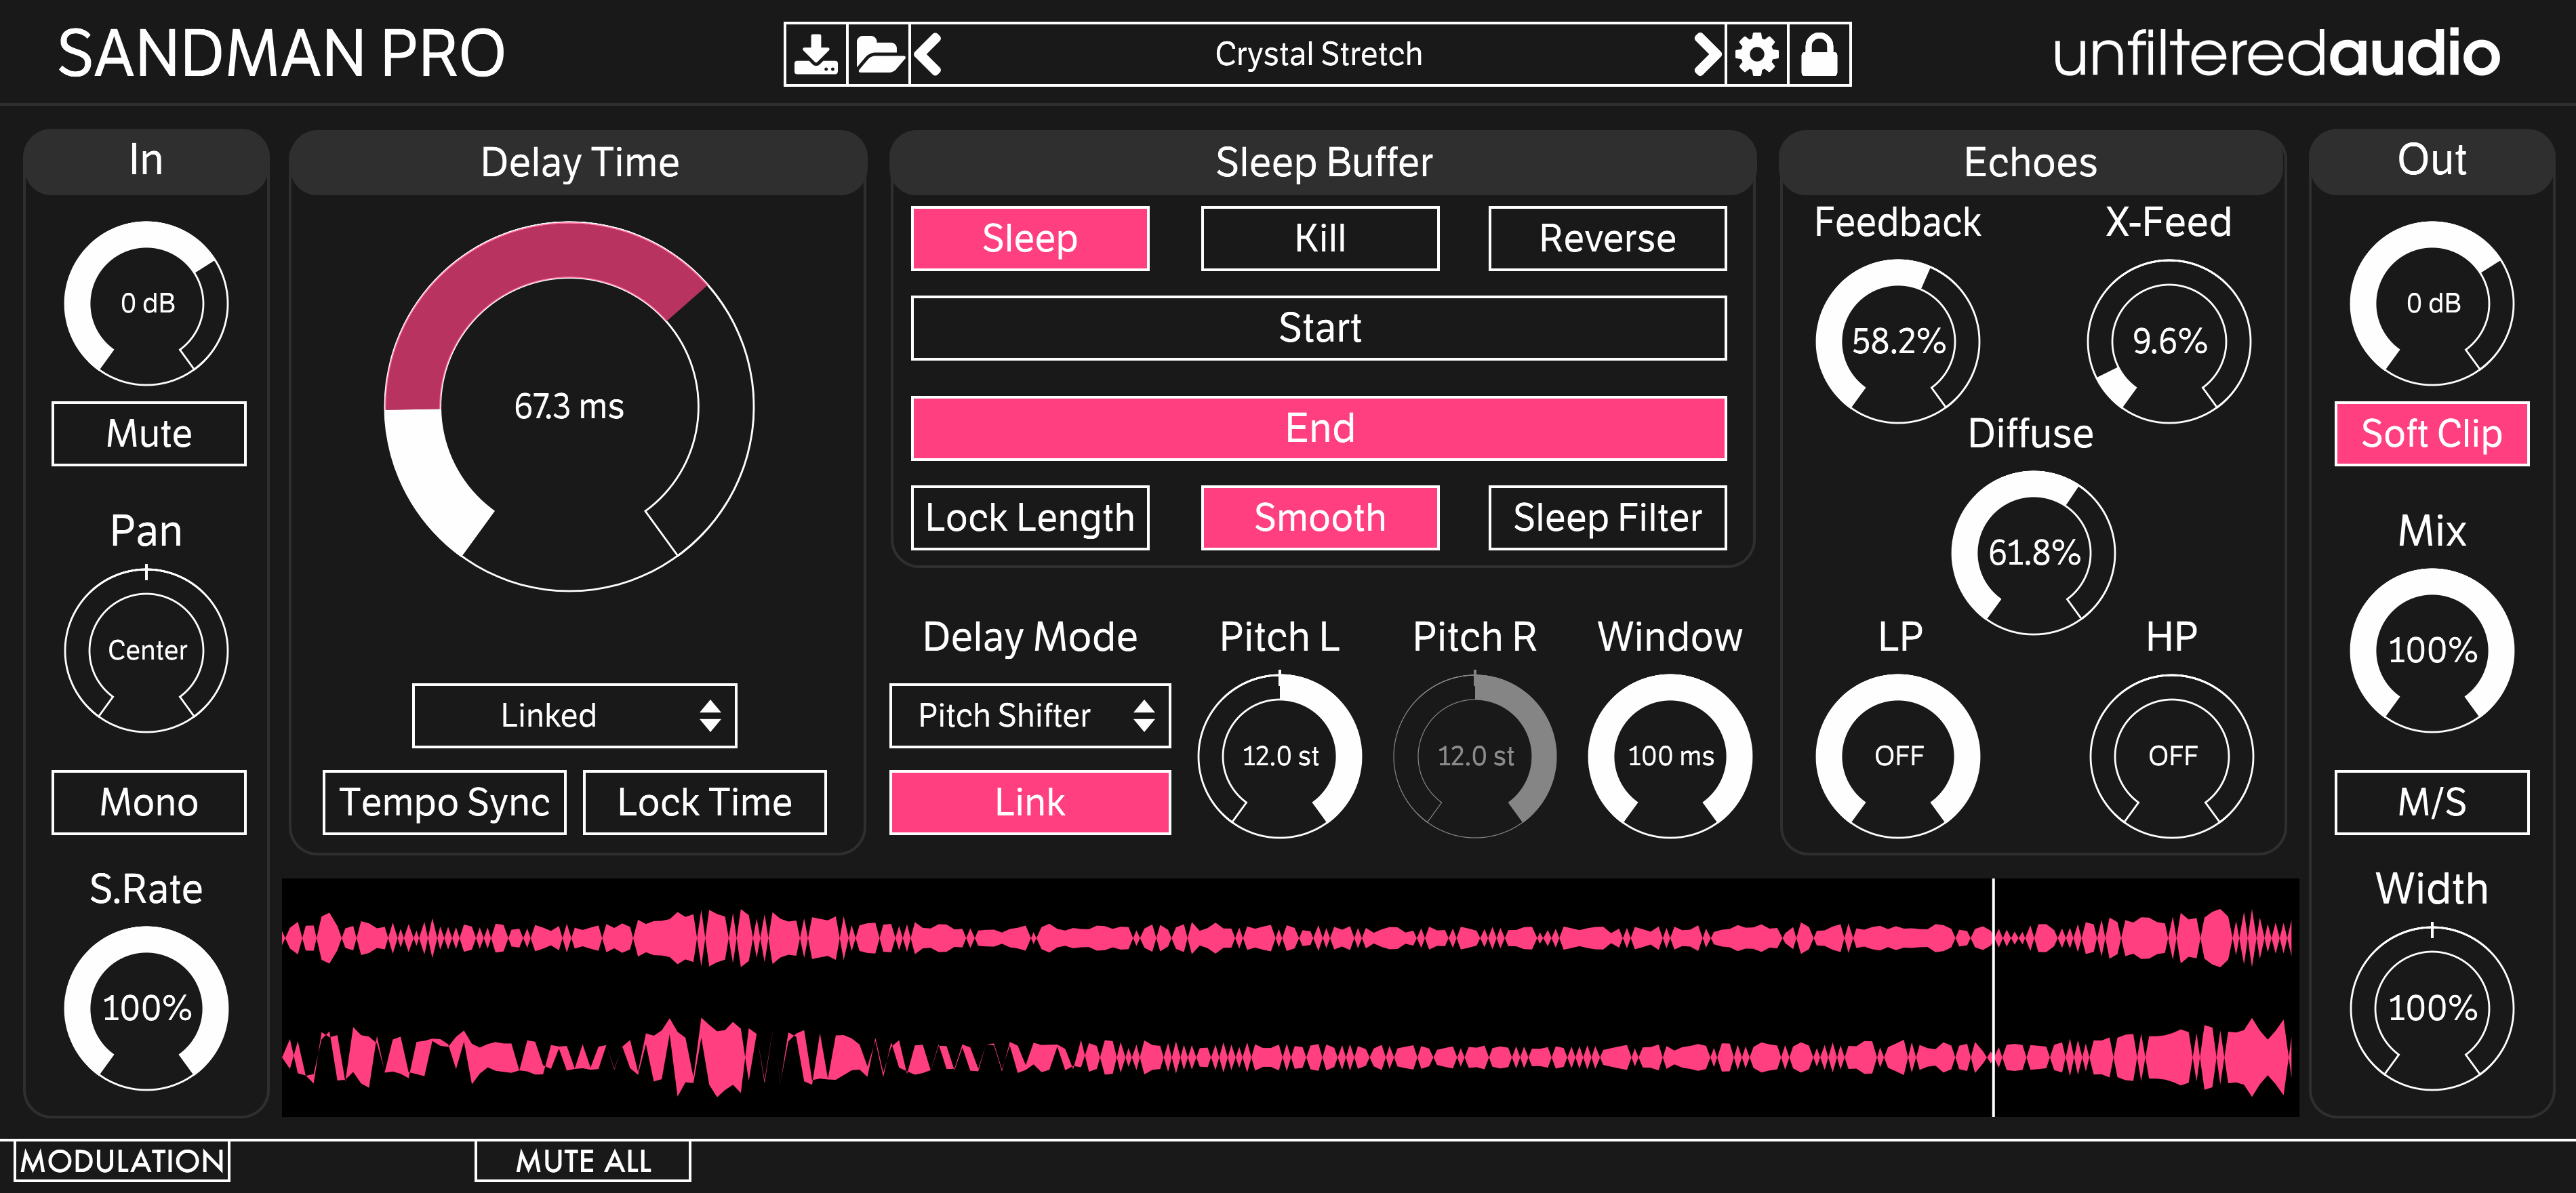The image size is (2576, 1193).
Task: Open the load preset folder icon
Action: [x=879, y=54]
